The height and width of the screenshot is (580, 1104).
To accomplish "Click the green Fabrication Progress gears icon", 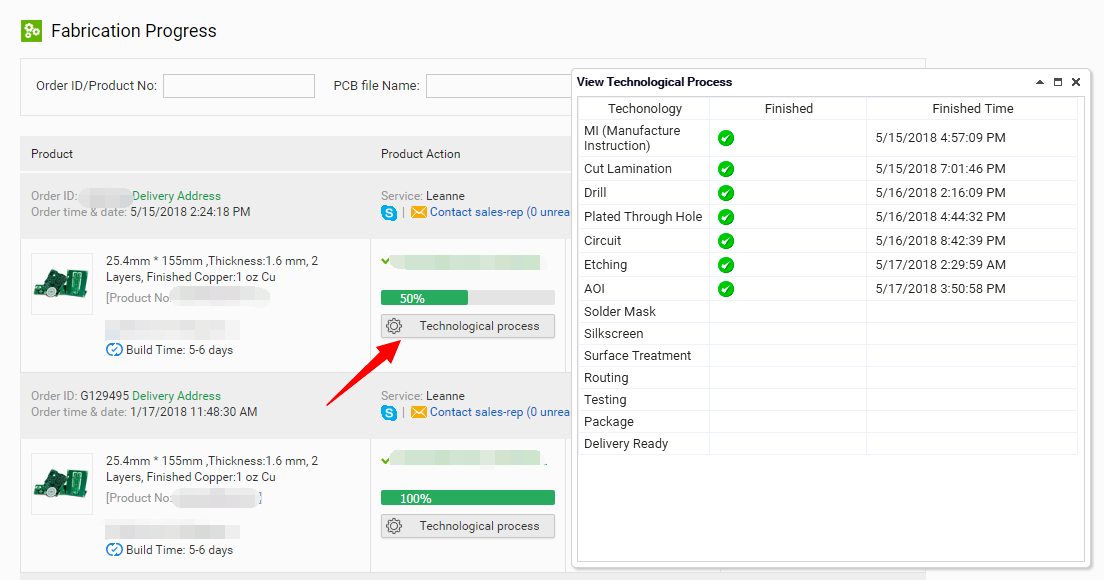I will pos(32,31).
